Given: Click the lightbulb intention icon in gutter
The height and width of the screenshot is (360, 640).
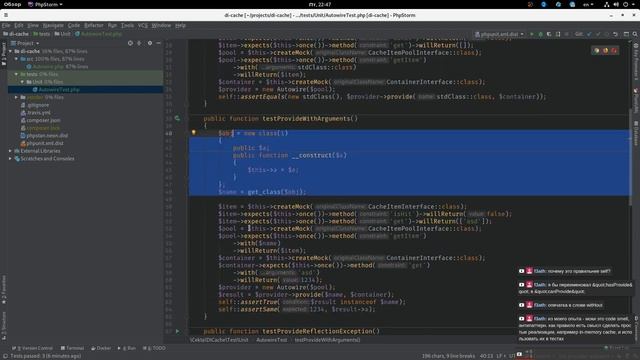Looking at the screenshot, I should (x=194, y=133).
